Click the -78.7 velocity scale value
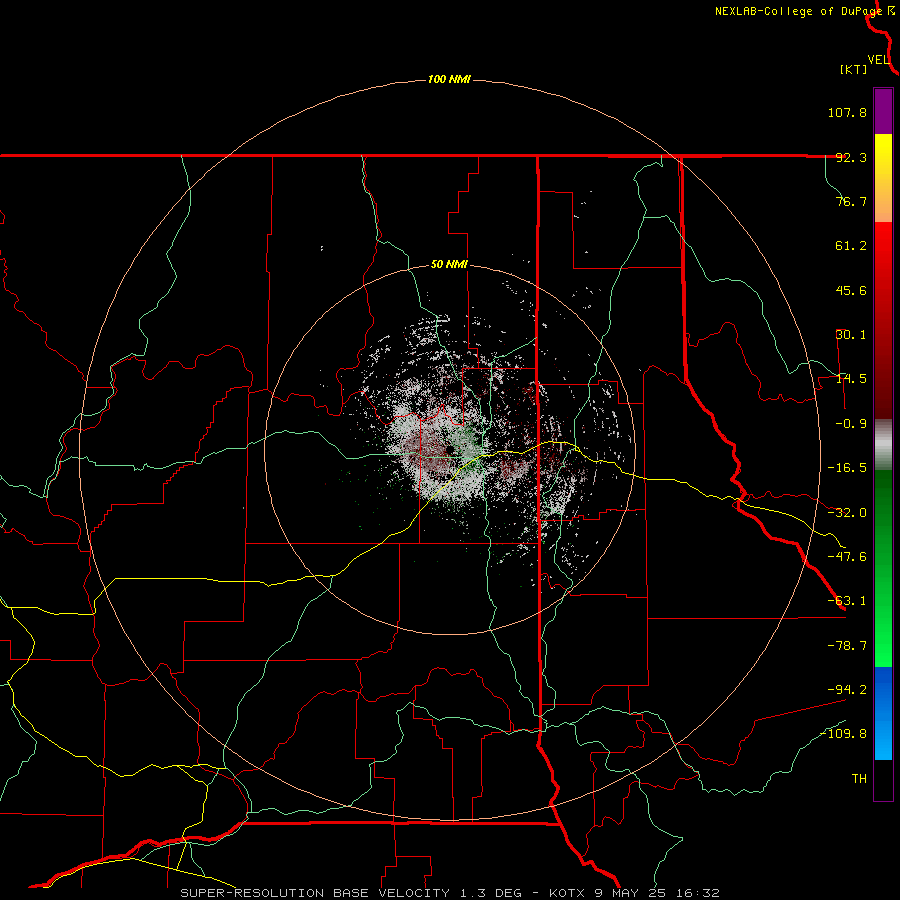The image size is (900, 900). (x=847, y=646)
